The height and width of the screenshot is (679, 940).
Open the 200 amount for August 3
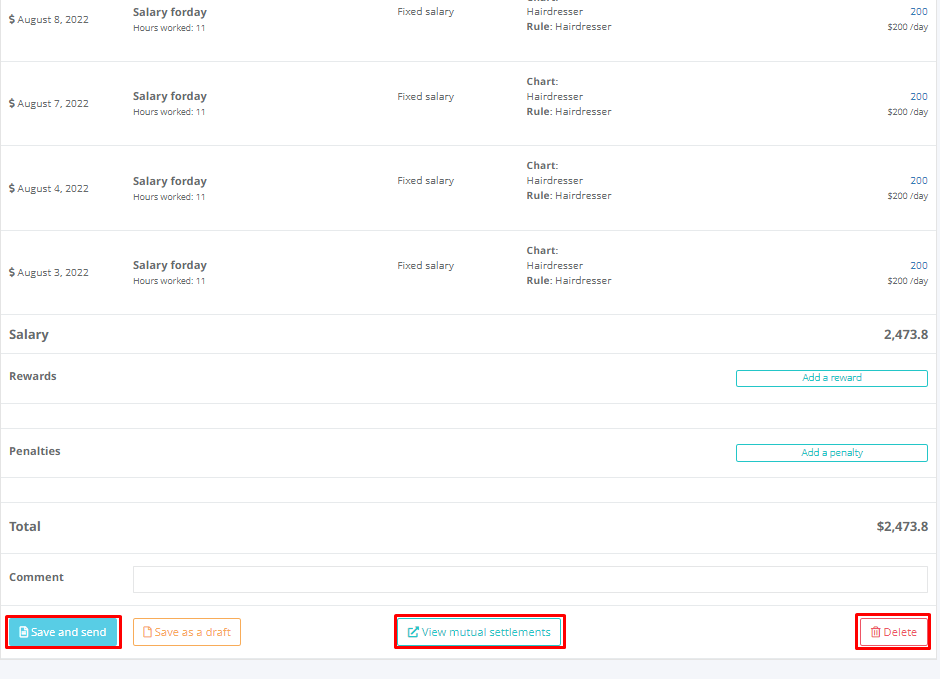[x=918, y=266]
